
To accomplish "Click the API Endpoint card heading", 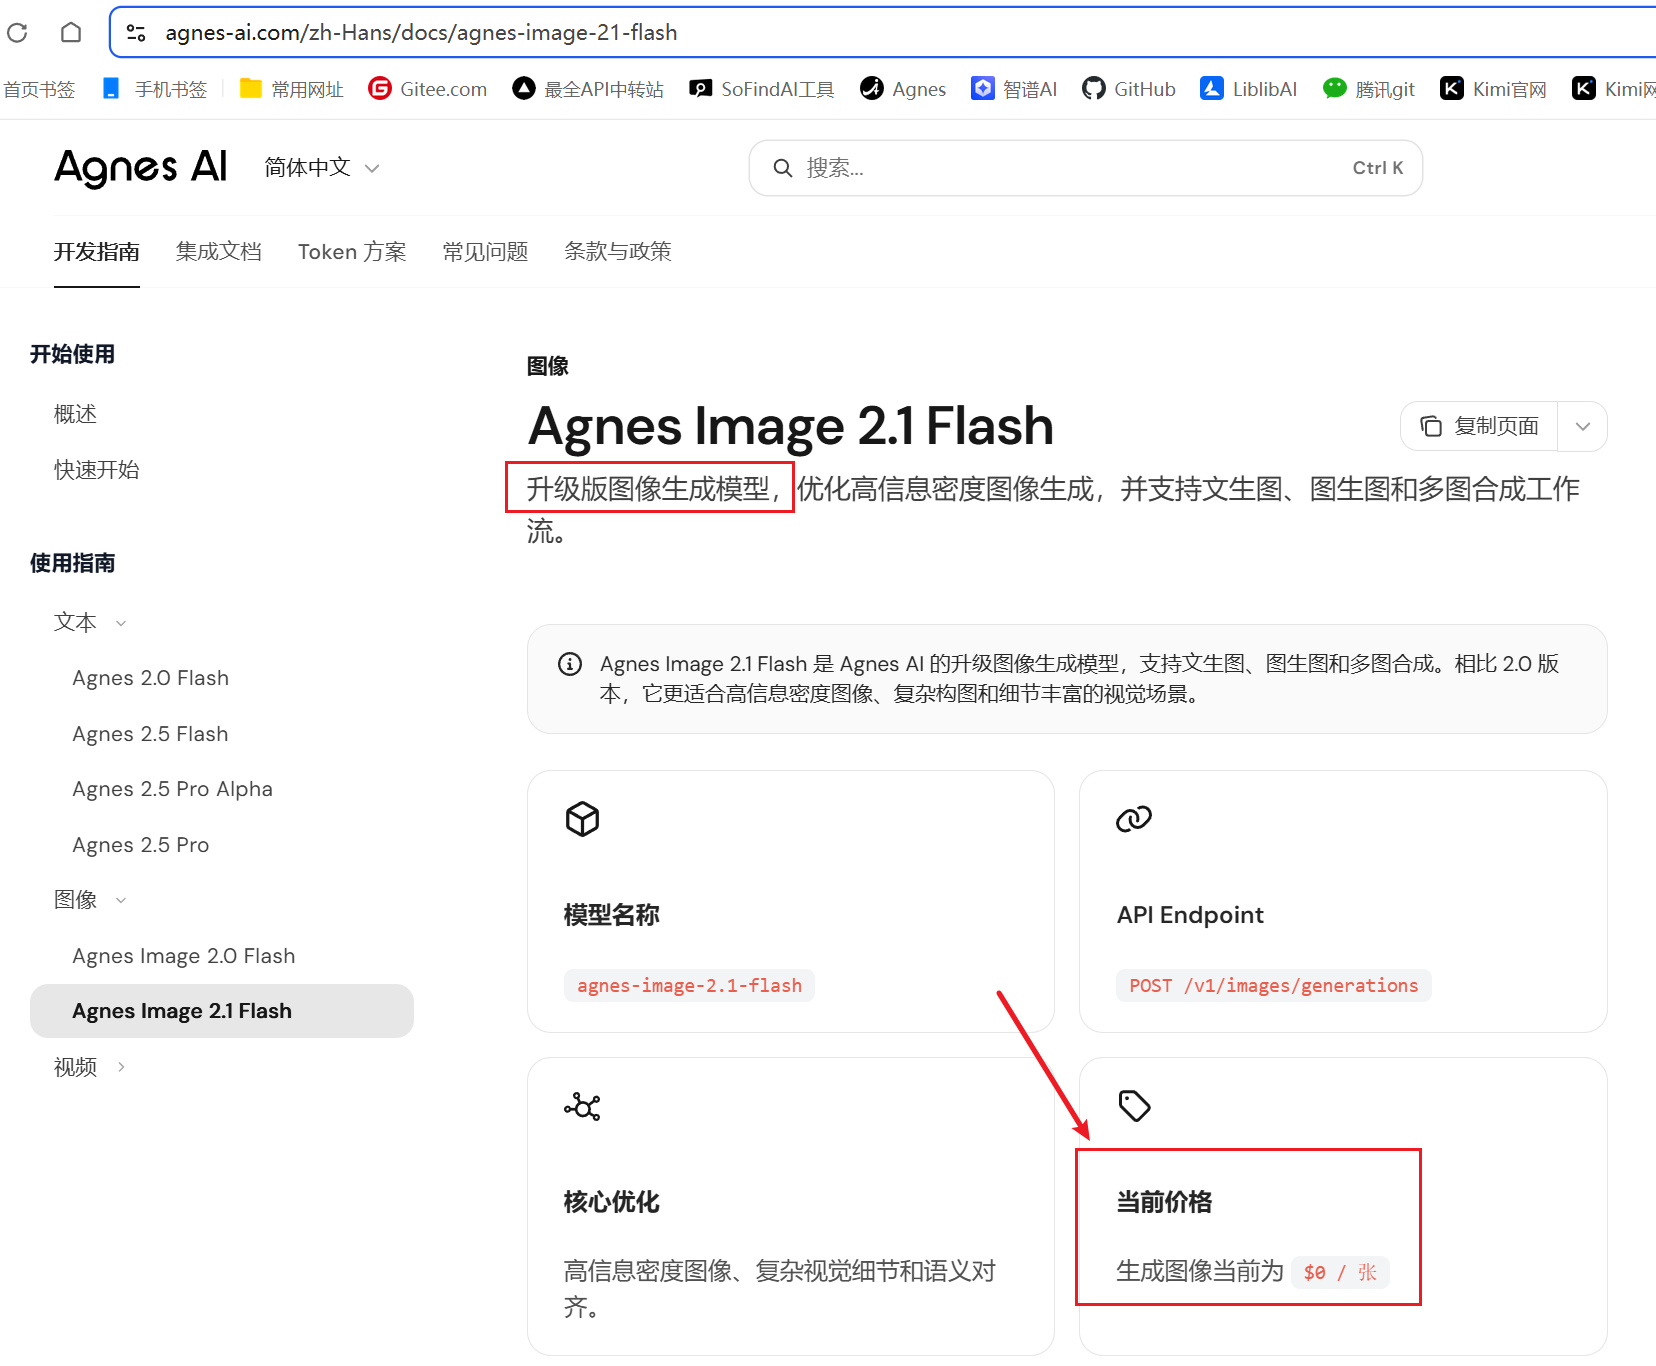I will pos(1190,915).
